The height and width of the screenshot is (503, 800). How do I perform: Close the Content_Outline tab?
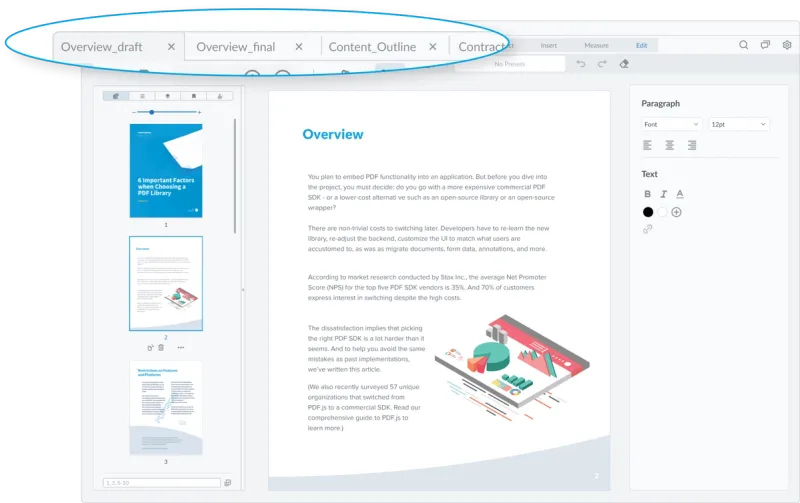click(x=433, y=47)
